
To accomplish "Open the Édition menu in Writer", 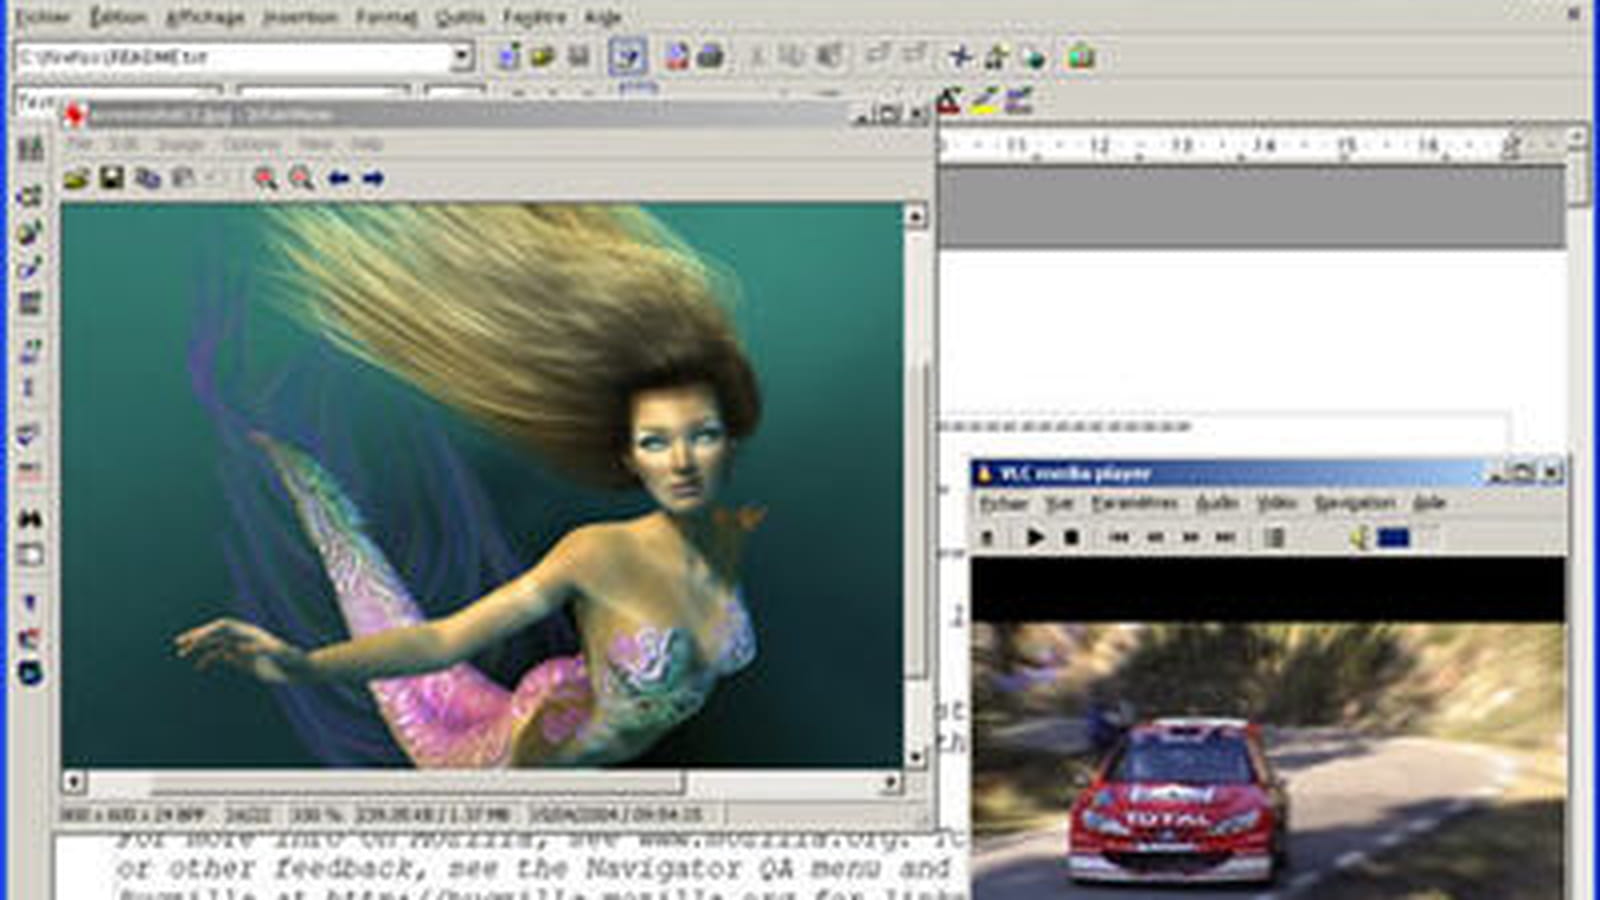I will coord(118,16).
